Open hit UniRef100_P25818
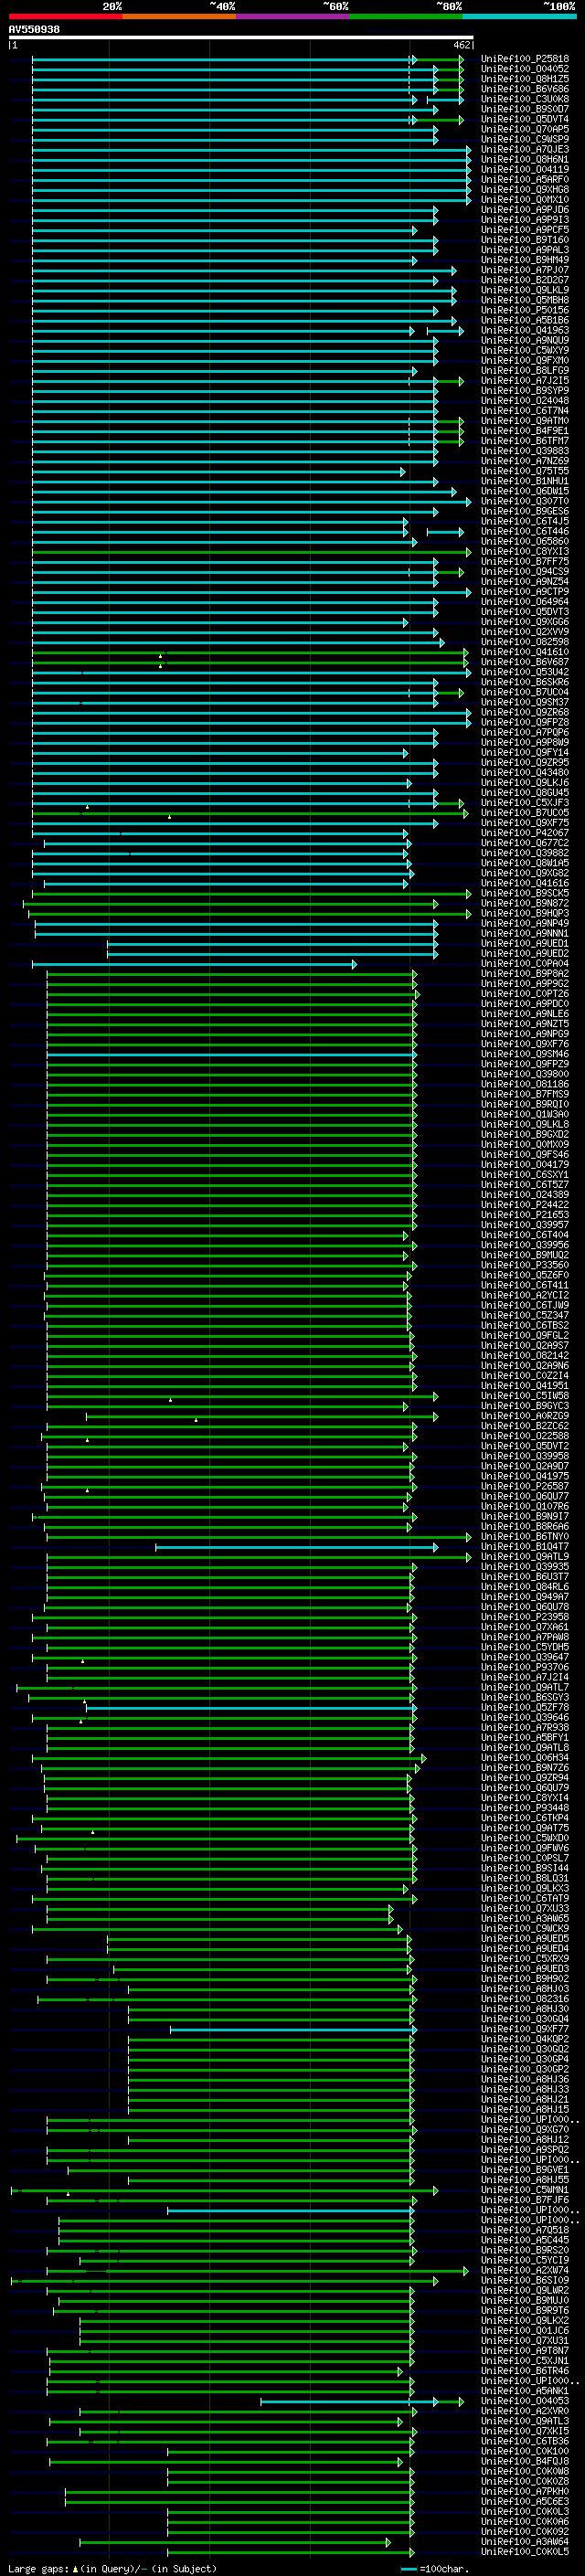The height and width of the screenshot is (2576, 585). point(525,59)
